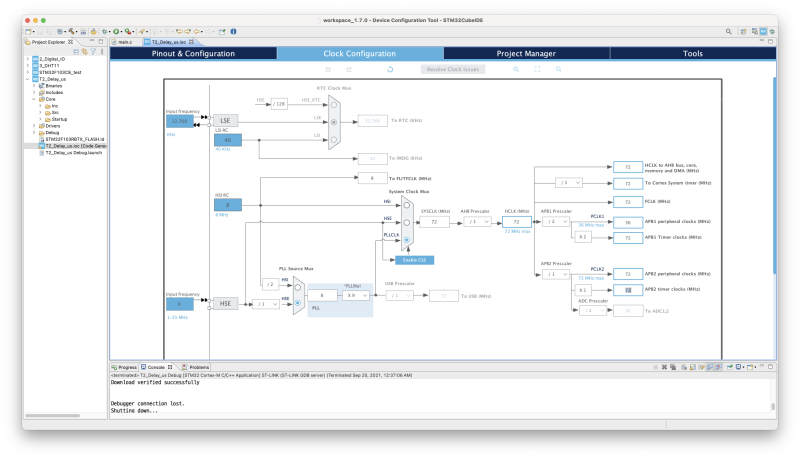Click the Run green play icon
Screen dimensions: 800x459
pos(116,32)
